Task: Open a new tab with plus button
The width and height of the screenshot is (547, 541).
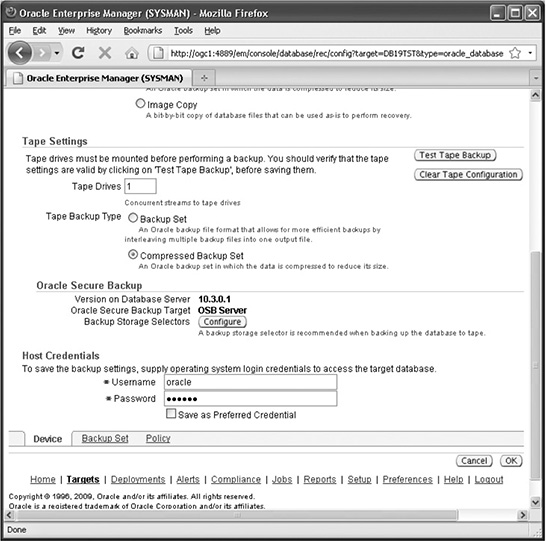Action: [204, 78]
